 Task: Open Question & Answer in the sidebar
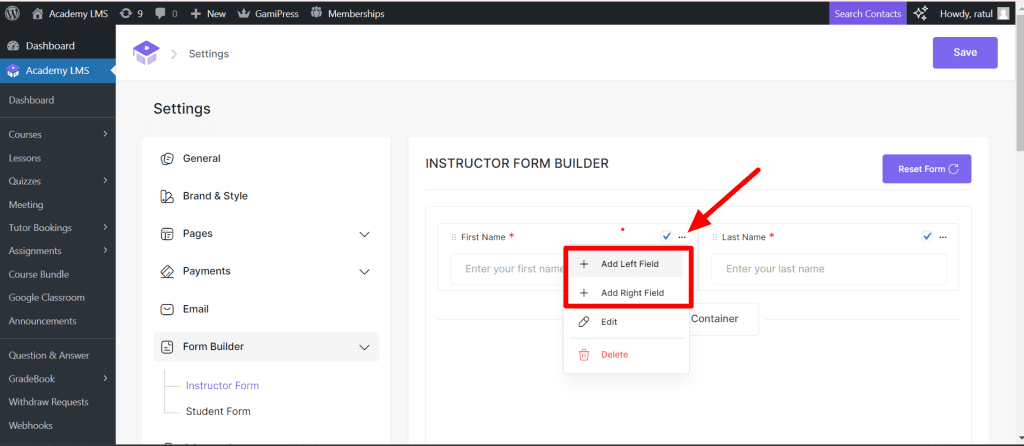49,355
